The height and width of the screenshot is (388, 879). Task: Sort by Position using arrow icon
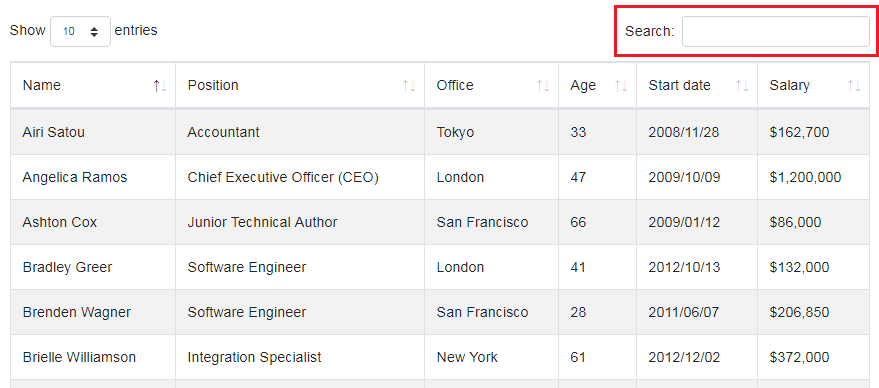pos(409,86)
